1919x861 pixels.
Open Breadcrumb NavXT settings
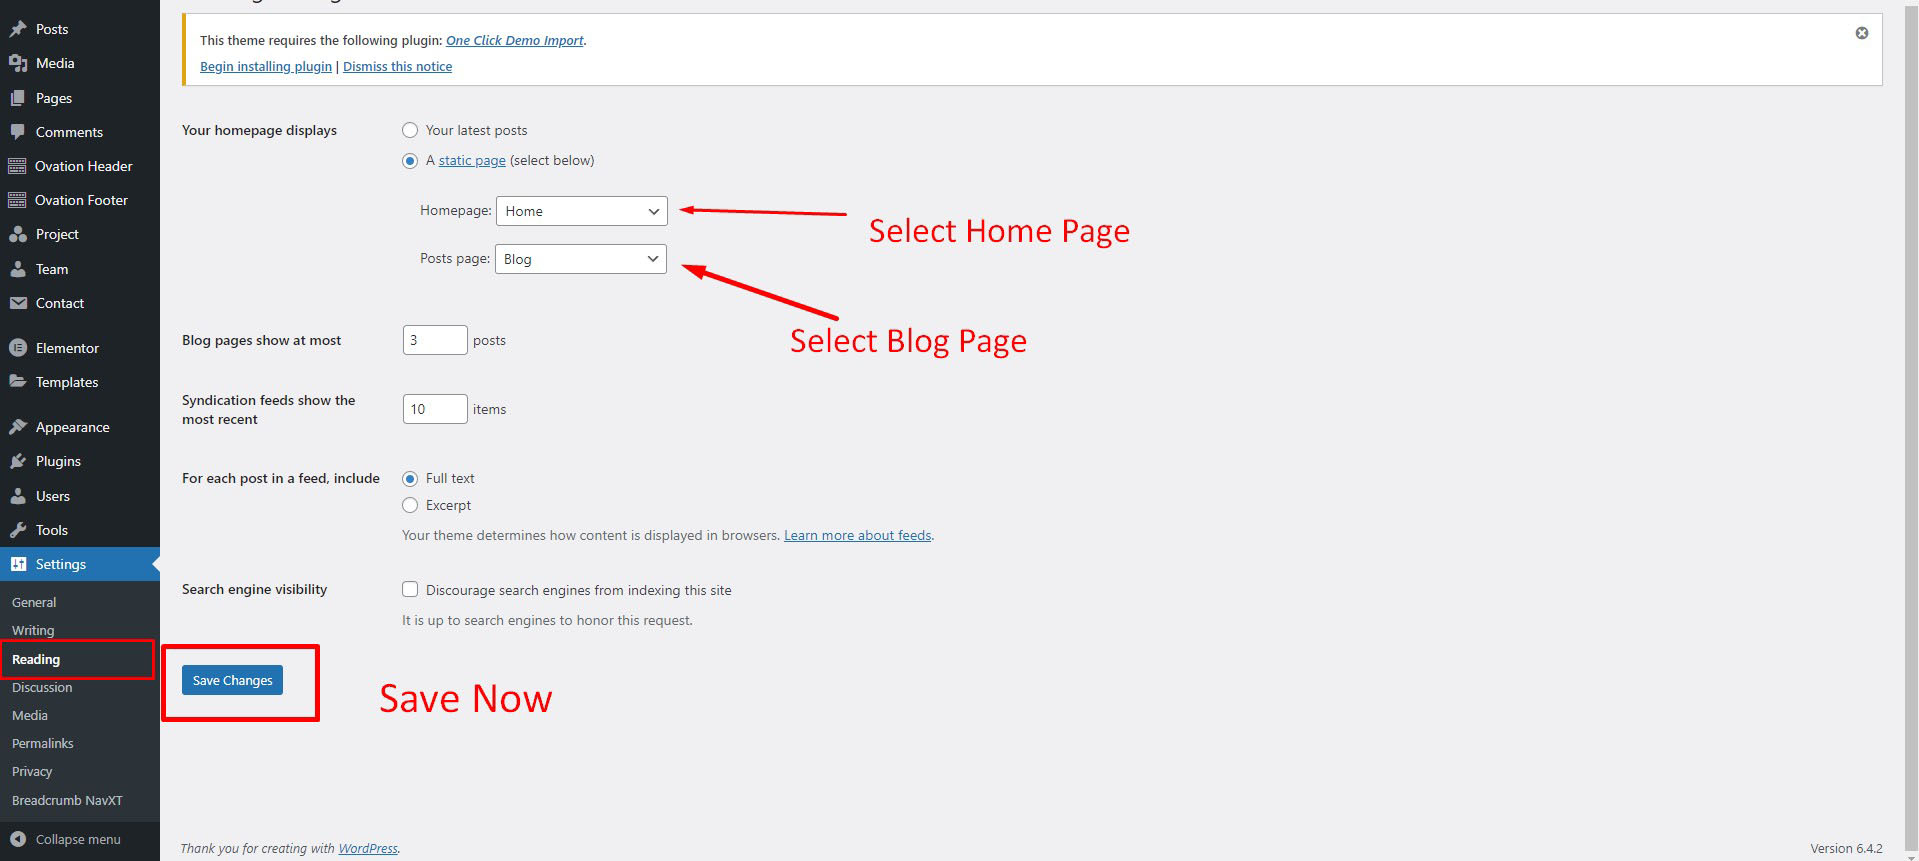click(67, 800)
